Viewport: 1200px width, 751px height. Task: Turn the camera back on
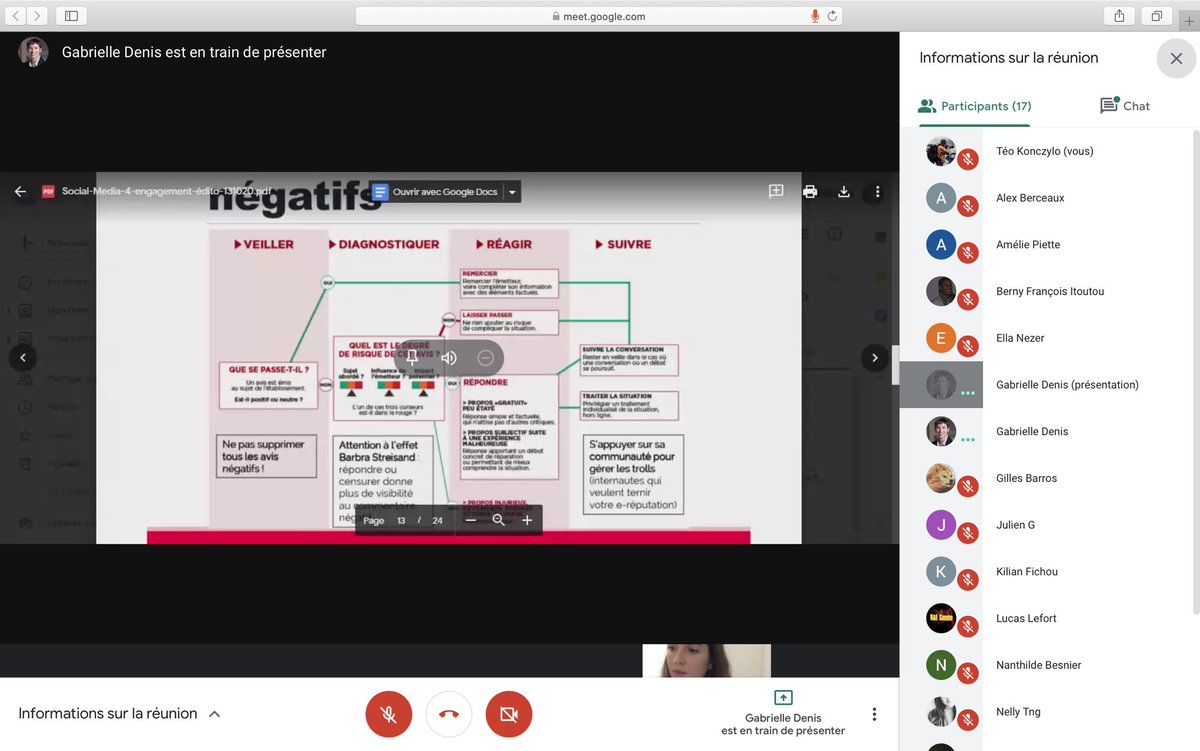pos(508,714)
